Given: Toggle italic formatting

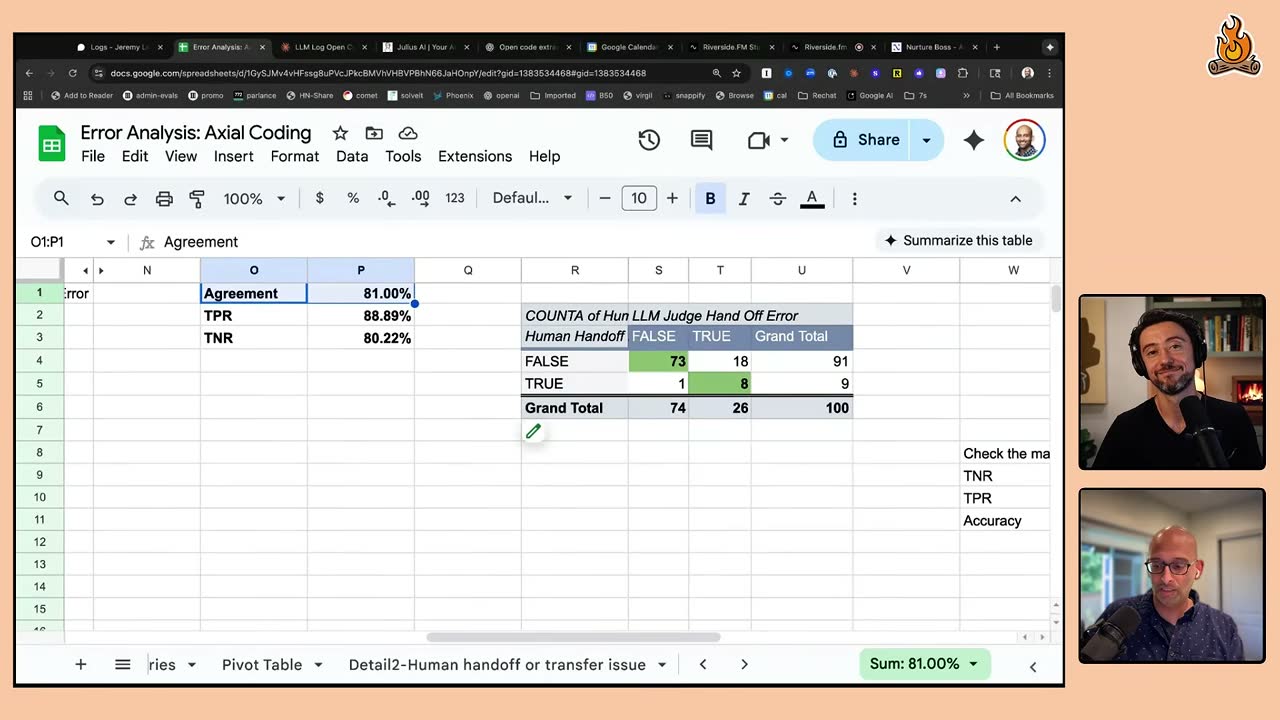Looking at the screenshot, I should [x=744, y=198].
